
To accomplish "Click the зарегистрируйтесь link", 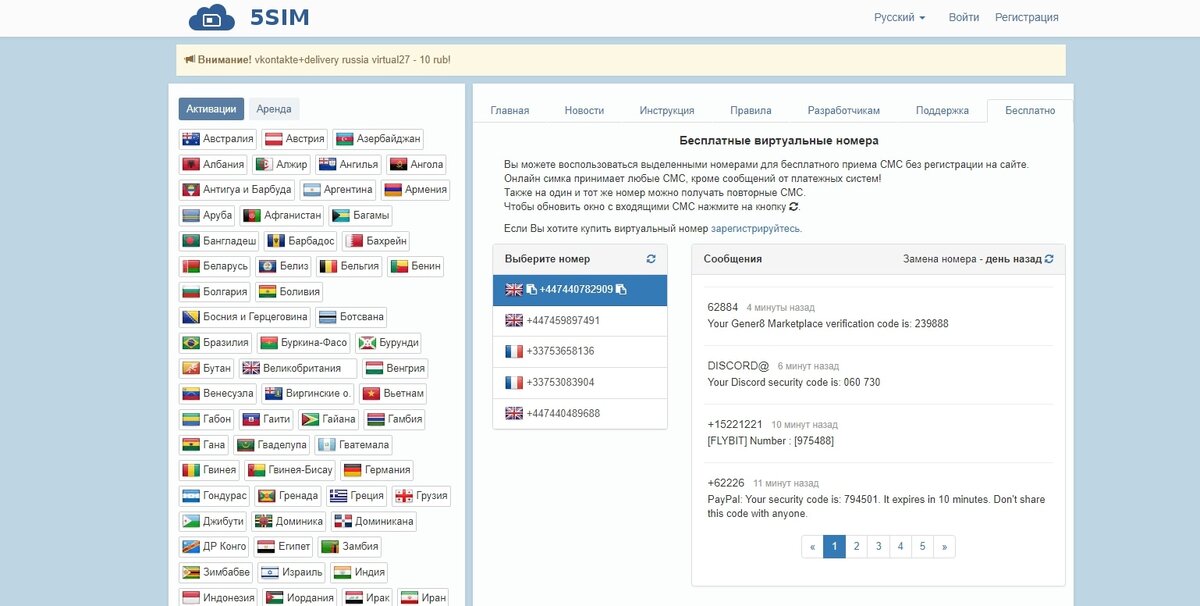I will (x=756, y=228).
